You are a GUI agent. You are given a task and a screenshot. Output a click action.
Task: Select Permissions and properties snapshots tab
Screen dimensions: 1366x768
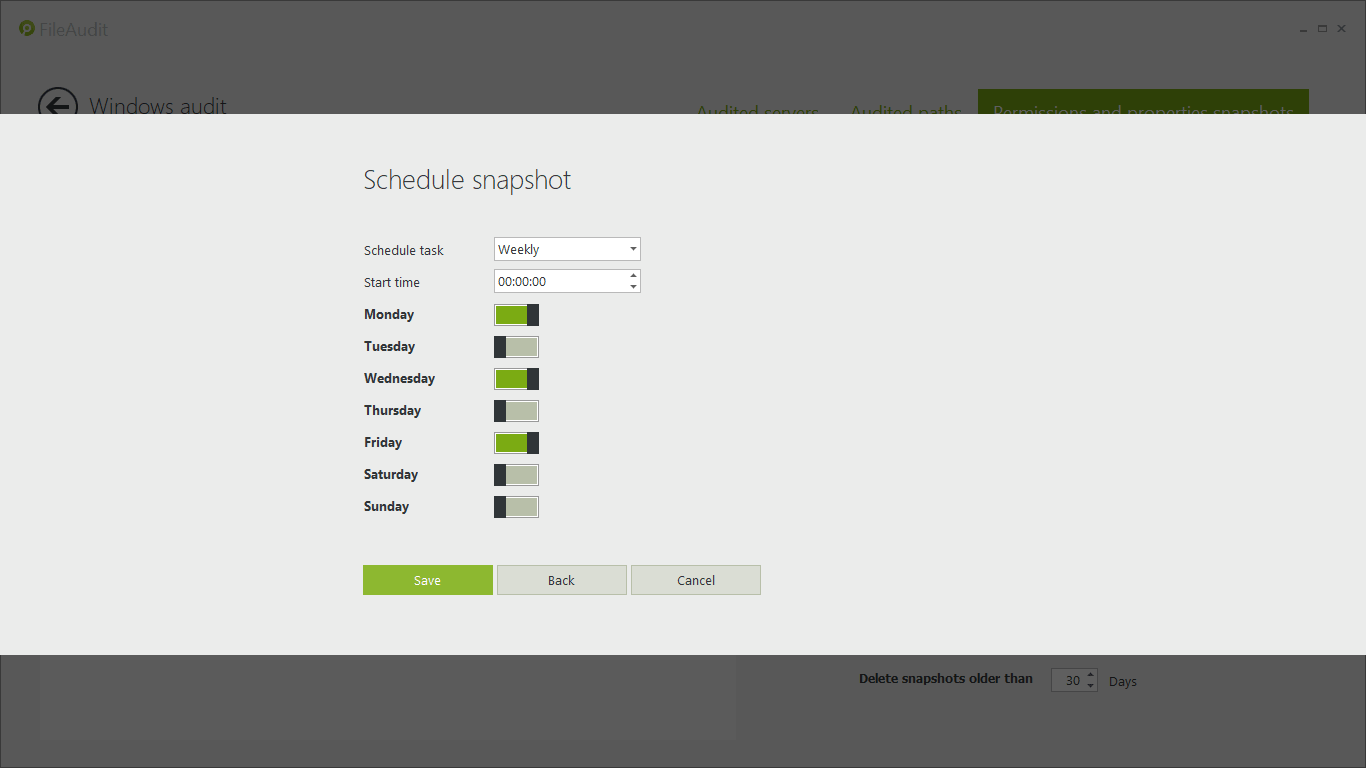coord(1142,105)
